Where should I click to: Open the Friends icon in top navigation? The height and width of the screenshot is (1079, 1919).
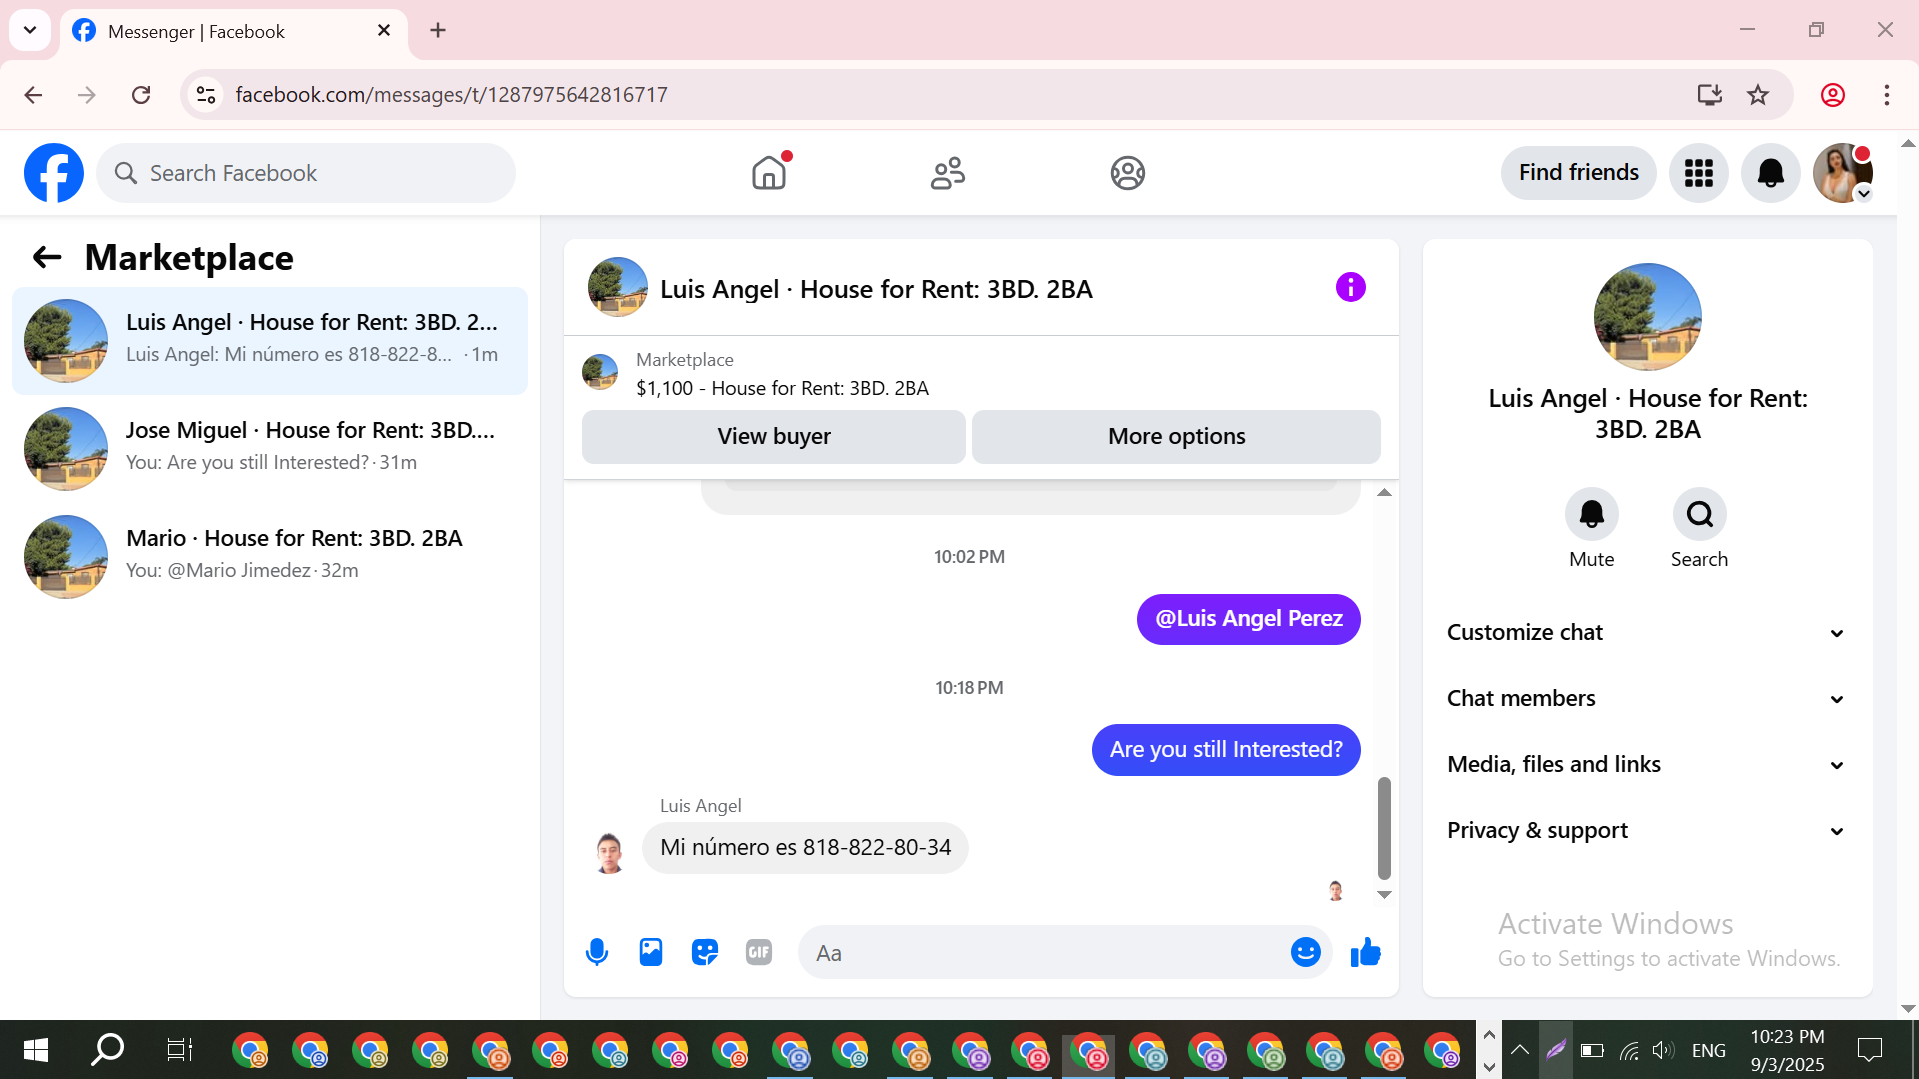pos(948,173)
